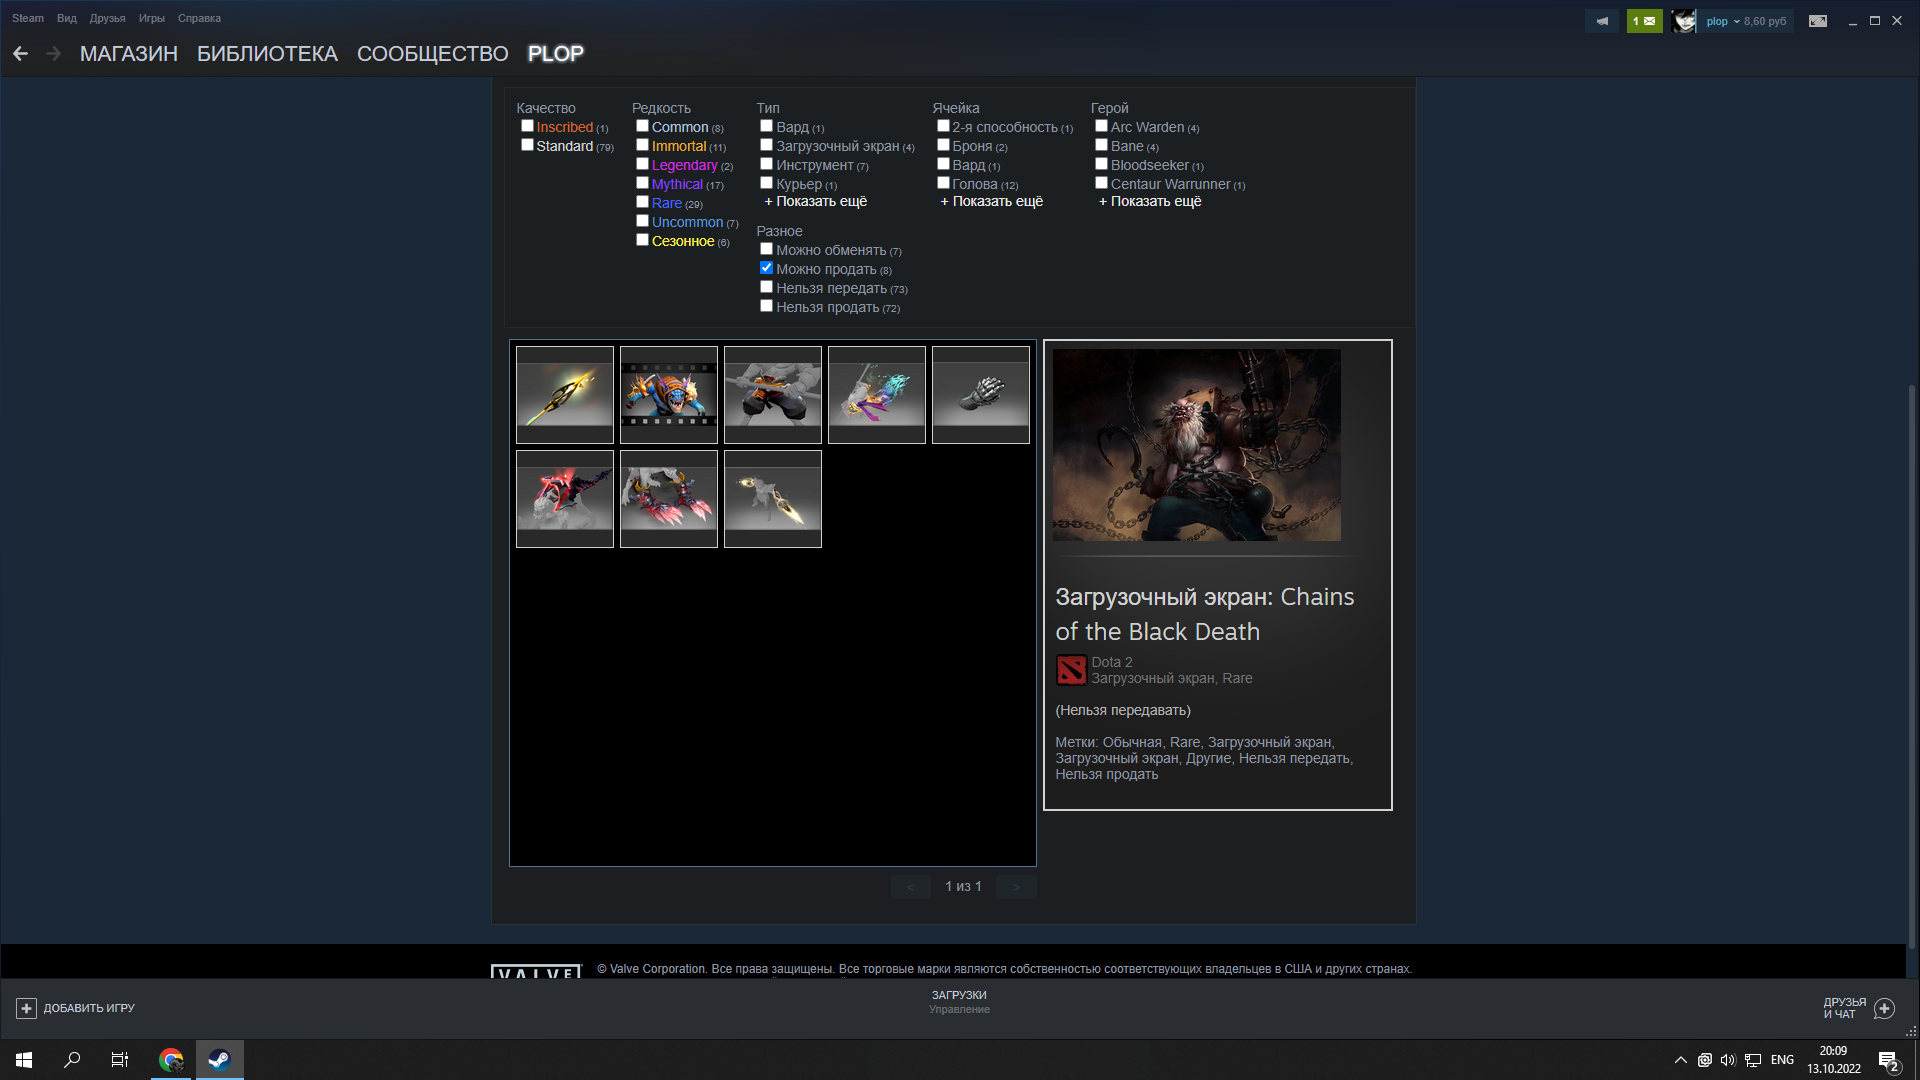This screenshot has width=1920, height=1080.
Task: Open your profile avatar picture
Action: coord(1684,20)
